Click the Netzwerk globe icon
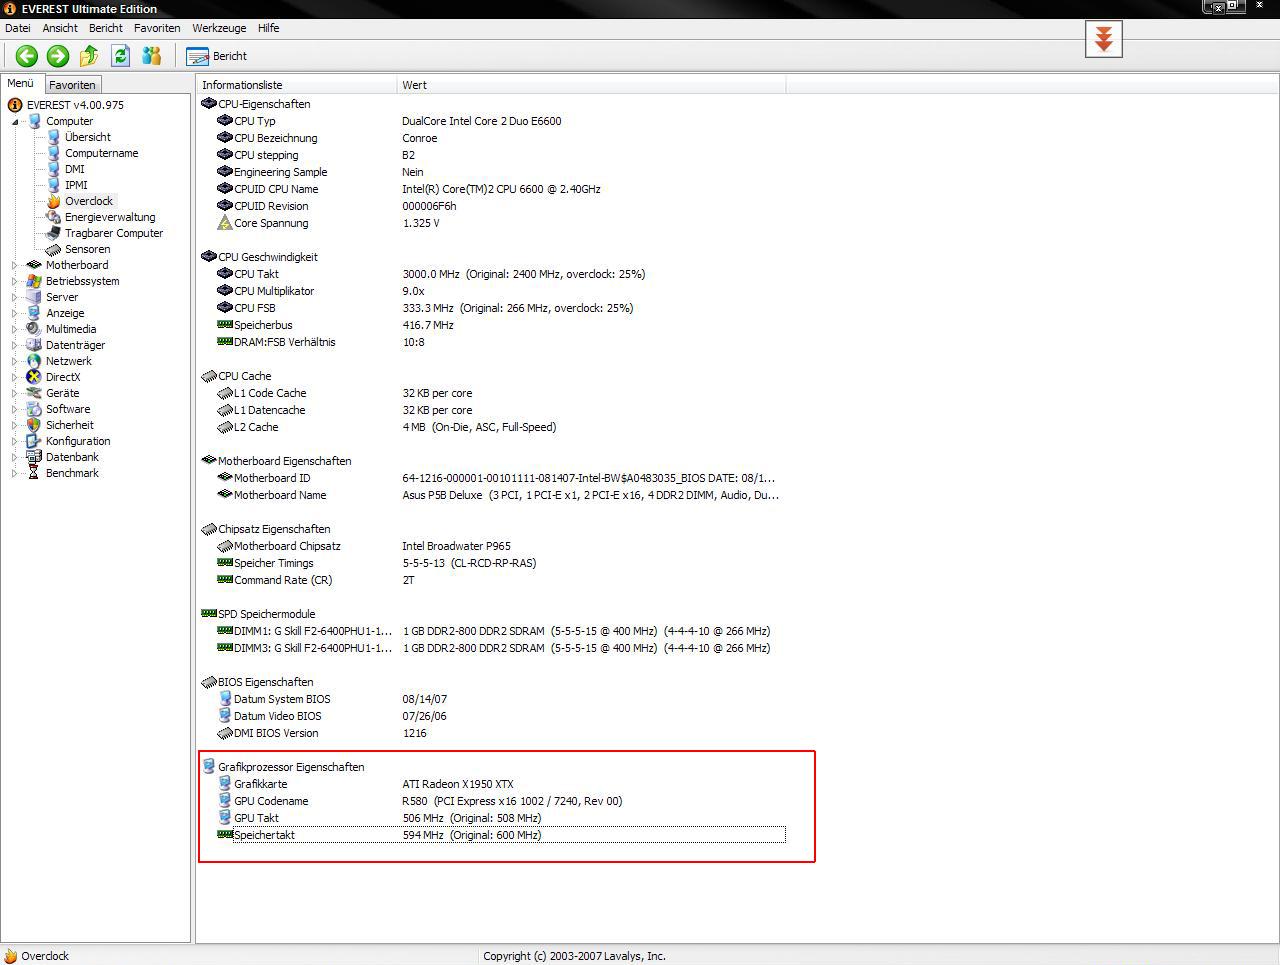 34,361
